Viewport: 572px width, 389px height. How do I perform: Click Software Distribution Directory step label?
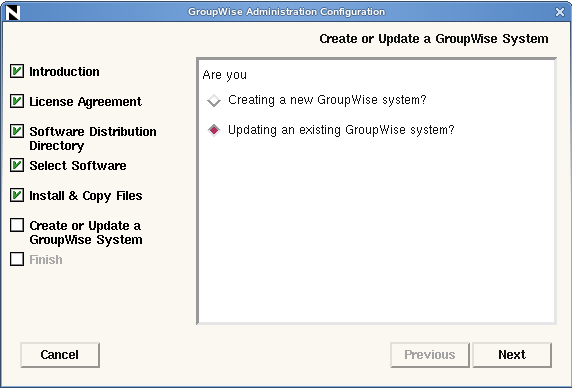(93, 138)
